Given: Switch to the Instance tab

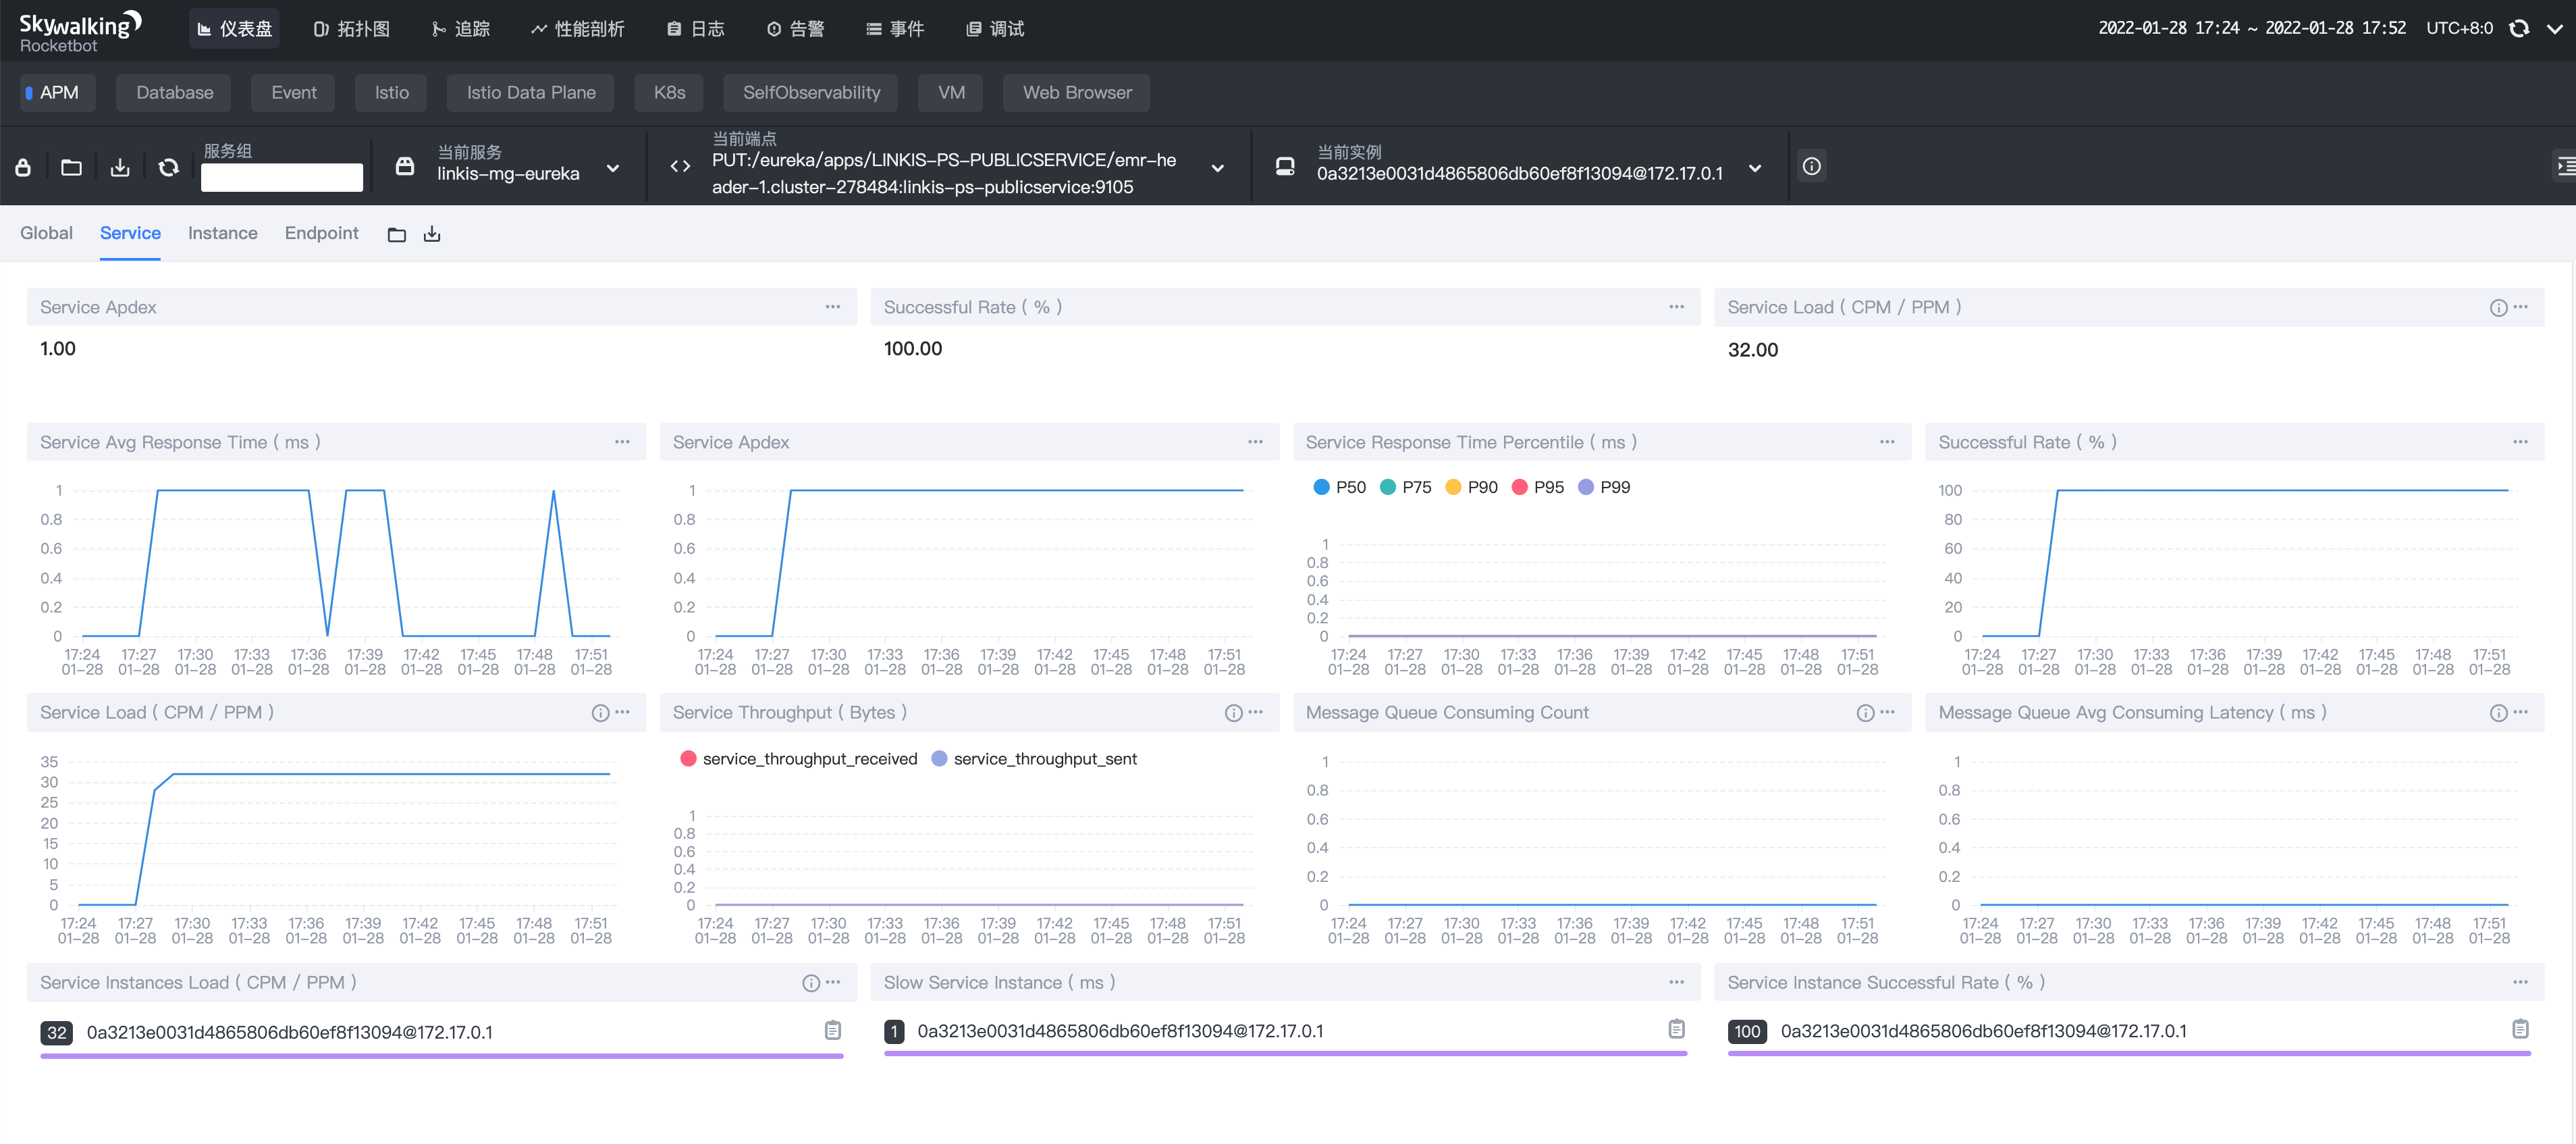Looking at the screenshot, I should pos(222,233).
